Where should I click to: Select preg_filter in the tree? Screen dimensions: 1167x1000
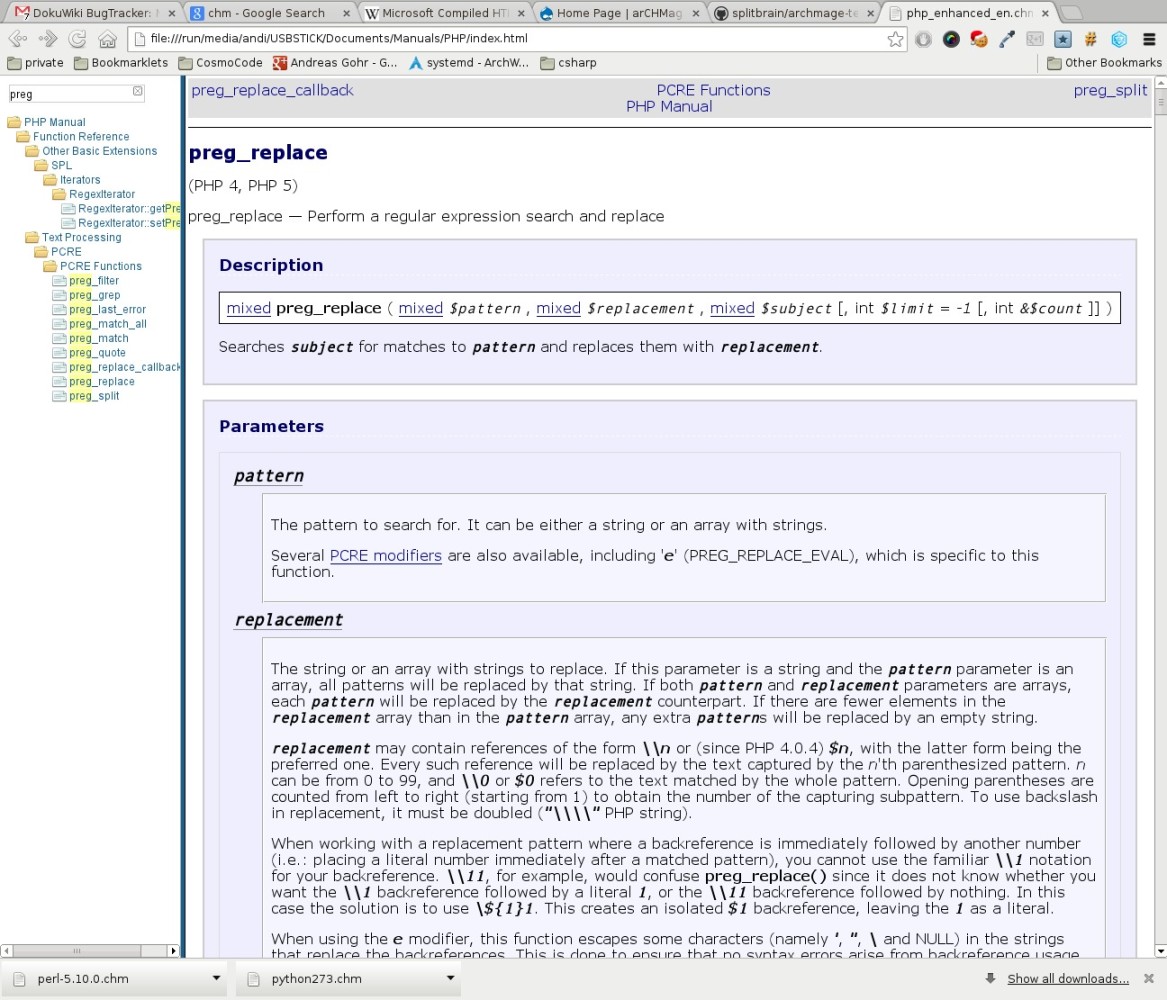(x=94, y=281)
